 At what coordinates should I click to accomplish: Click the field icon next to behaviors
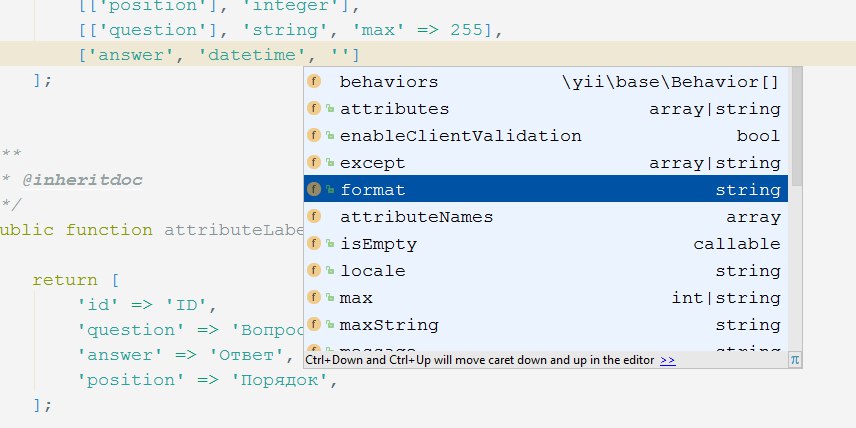click(x=313, y=82)
